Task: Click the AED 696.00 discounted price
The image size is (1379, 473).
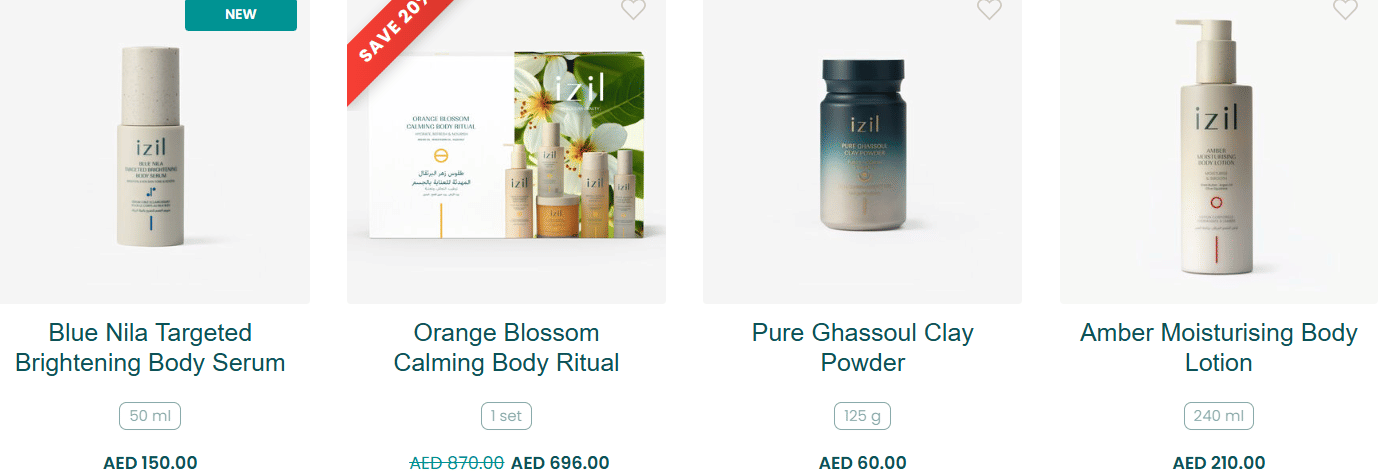Action: pyautogui.click(x=560, y=463)
